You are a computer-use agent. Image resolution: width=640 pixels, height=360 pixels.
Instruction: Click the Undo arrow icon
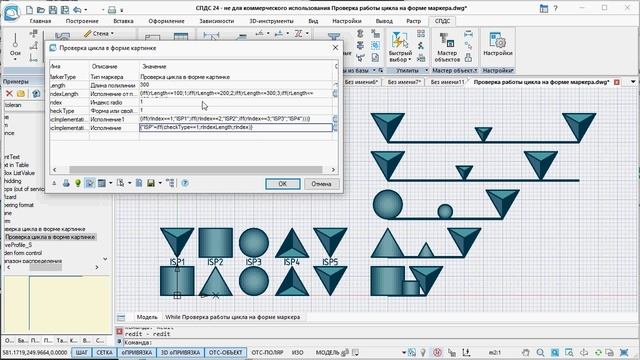coord(77,9)
